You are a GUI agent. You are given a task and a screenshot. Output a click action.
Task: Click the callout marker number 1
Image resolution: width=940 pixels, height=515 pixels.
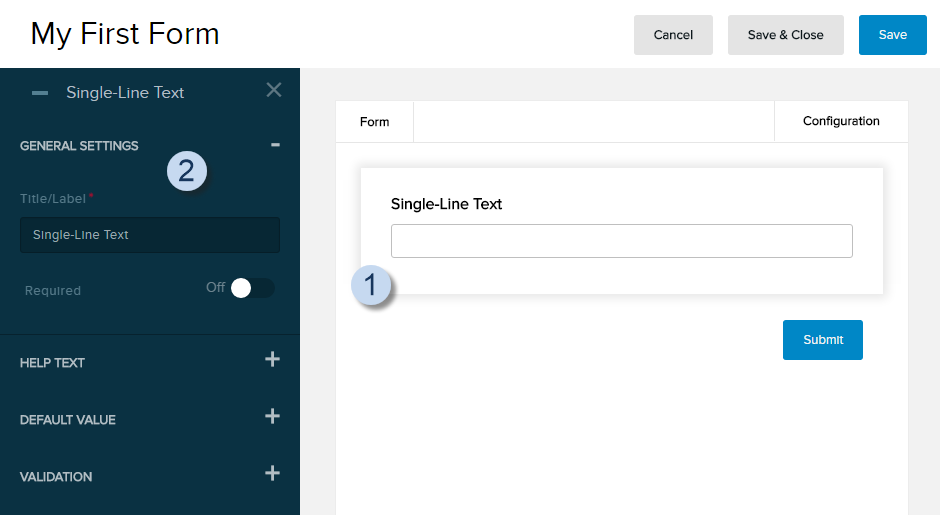coord(371,286)
